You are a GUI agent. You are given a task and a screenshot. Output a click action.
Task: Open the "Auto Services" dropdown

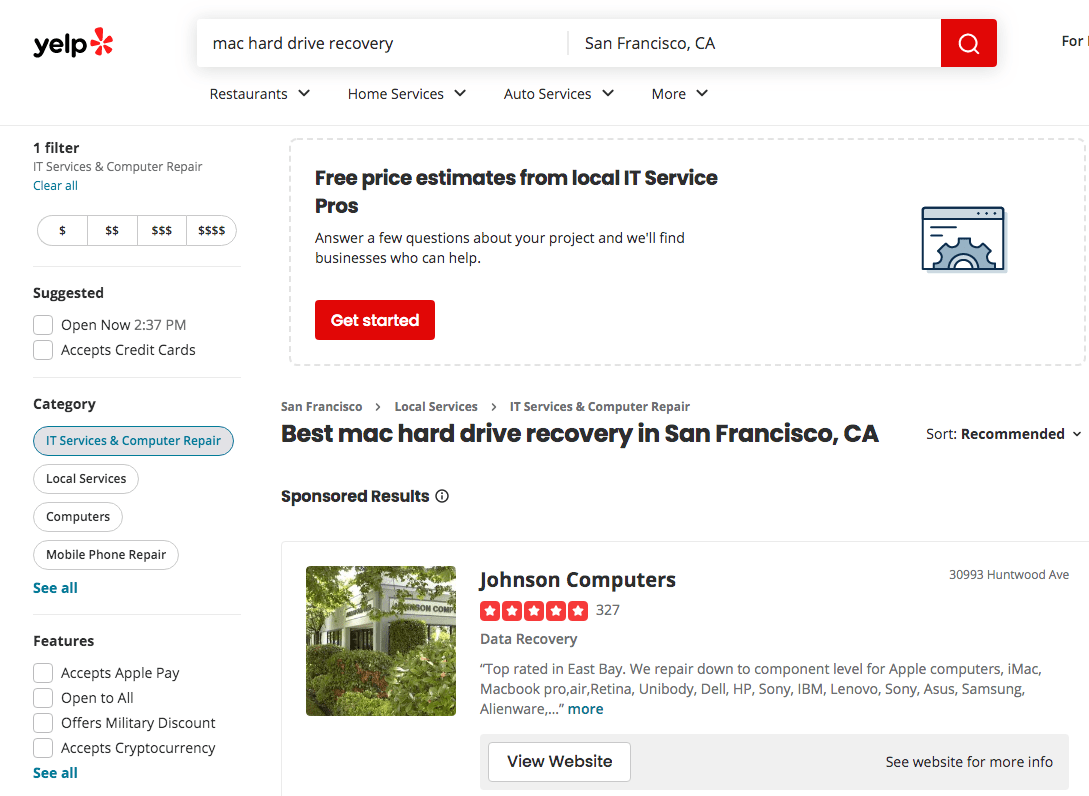pyautogui.click(x=558, y=93)
